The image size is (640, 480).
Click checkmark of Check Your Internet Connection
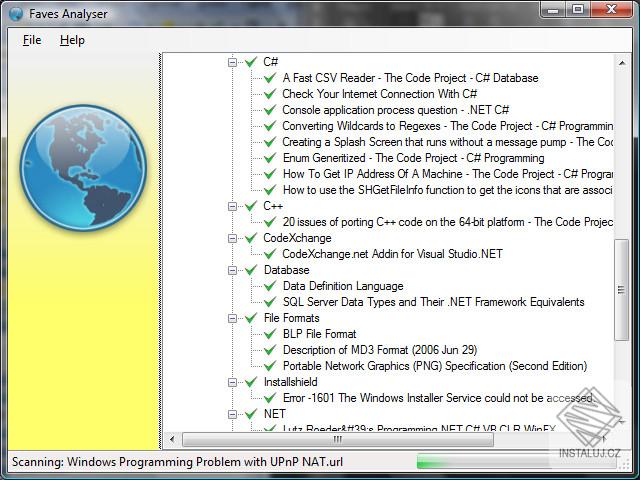point(270,94)
